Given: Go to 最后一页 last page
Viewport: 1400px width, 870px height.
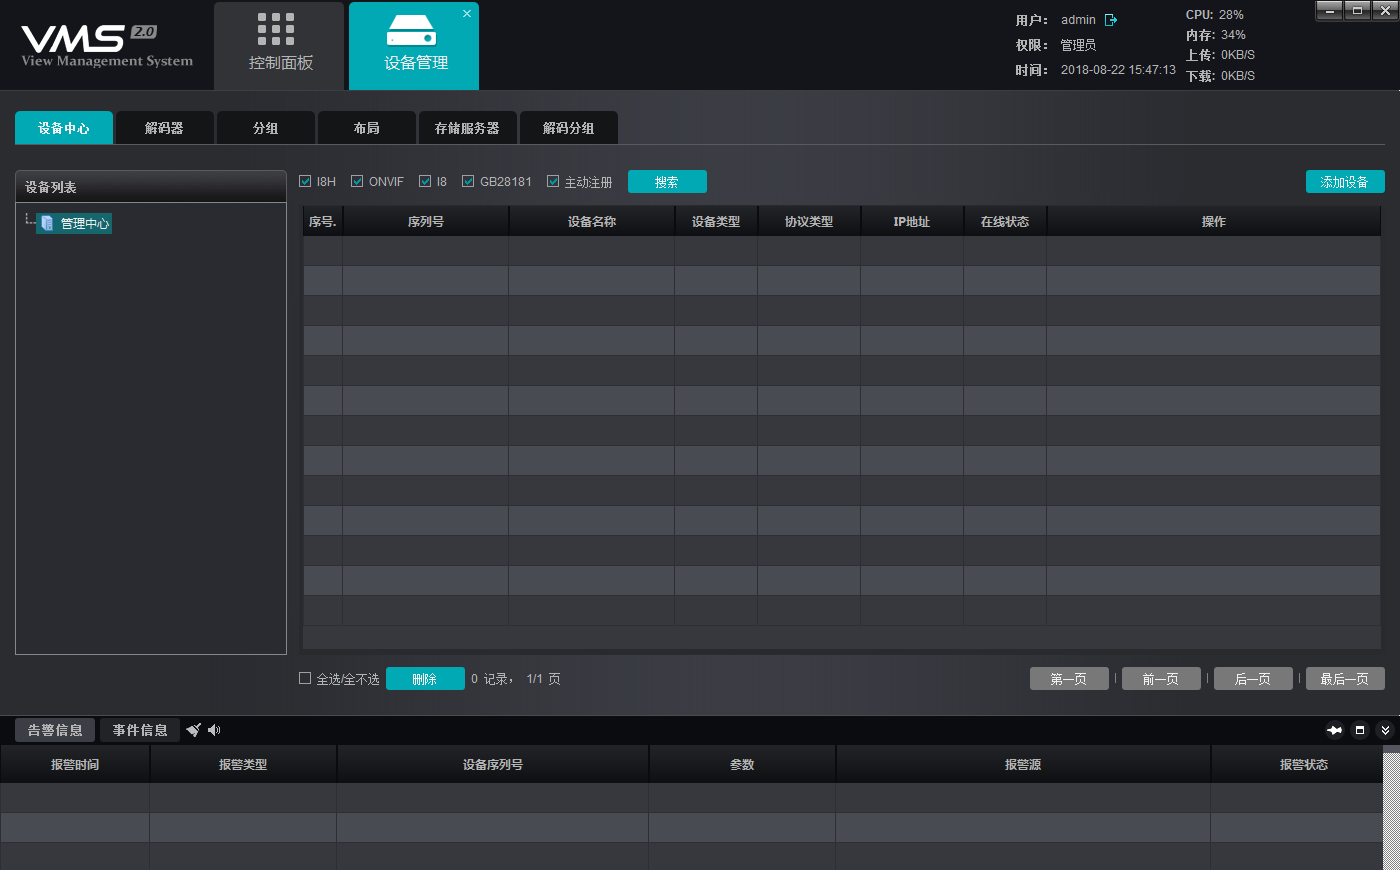Looking at the screenshot, I should [x=1345, y=679].
